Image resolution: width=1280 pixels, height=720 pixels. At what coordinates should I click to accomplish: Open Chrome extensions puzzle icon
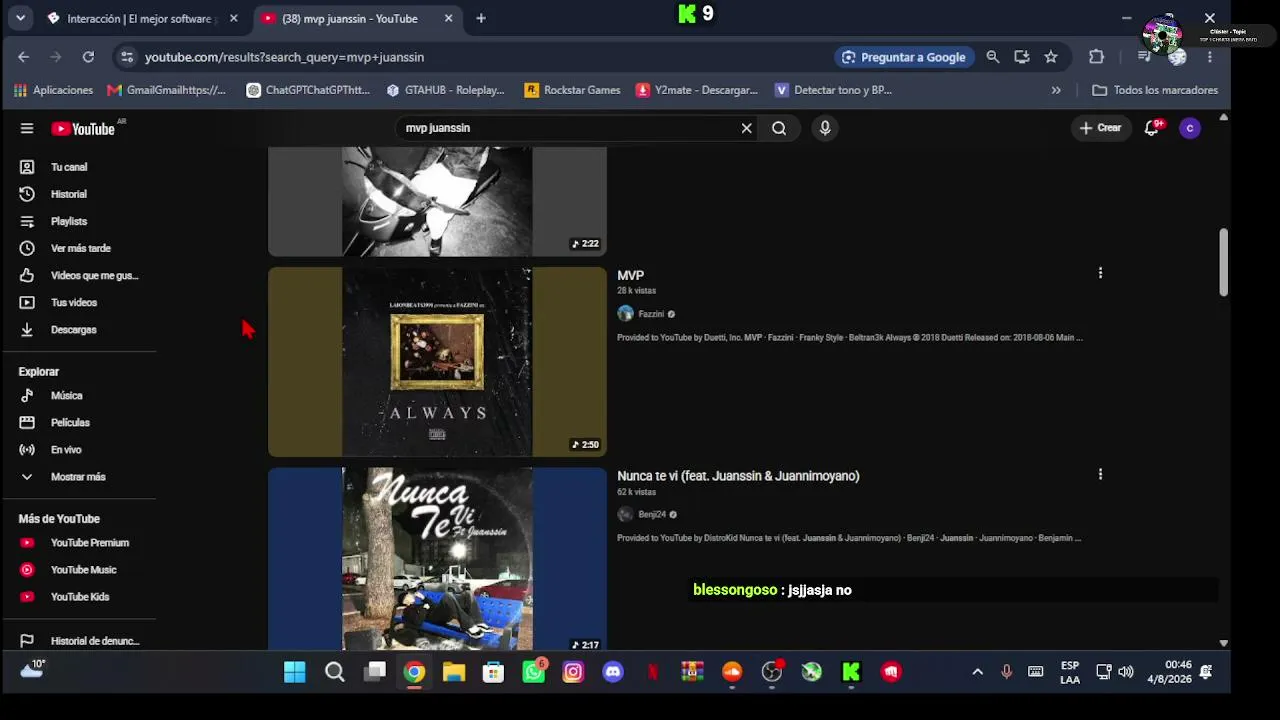[x=1096, y=57]
